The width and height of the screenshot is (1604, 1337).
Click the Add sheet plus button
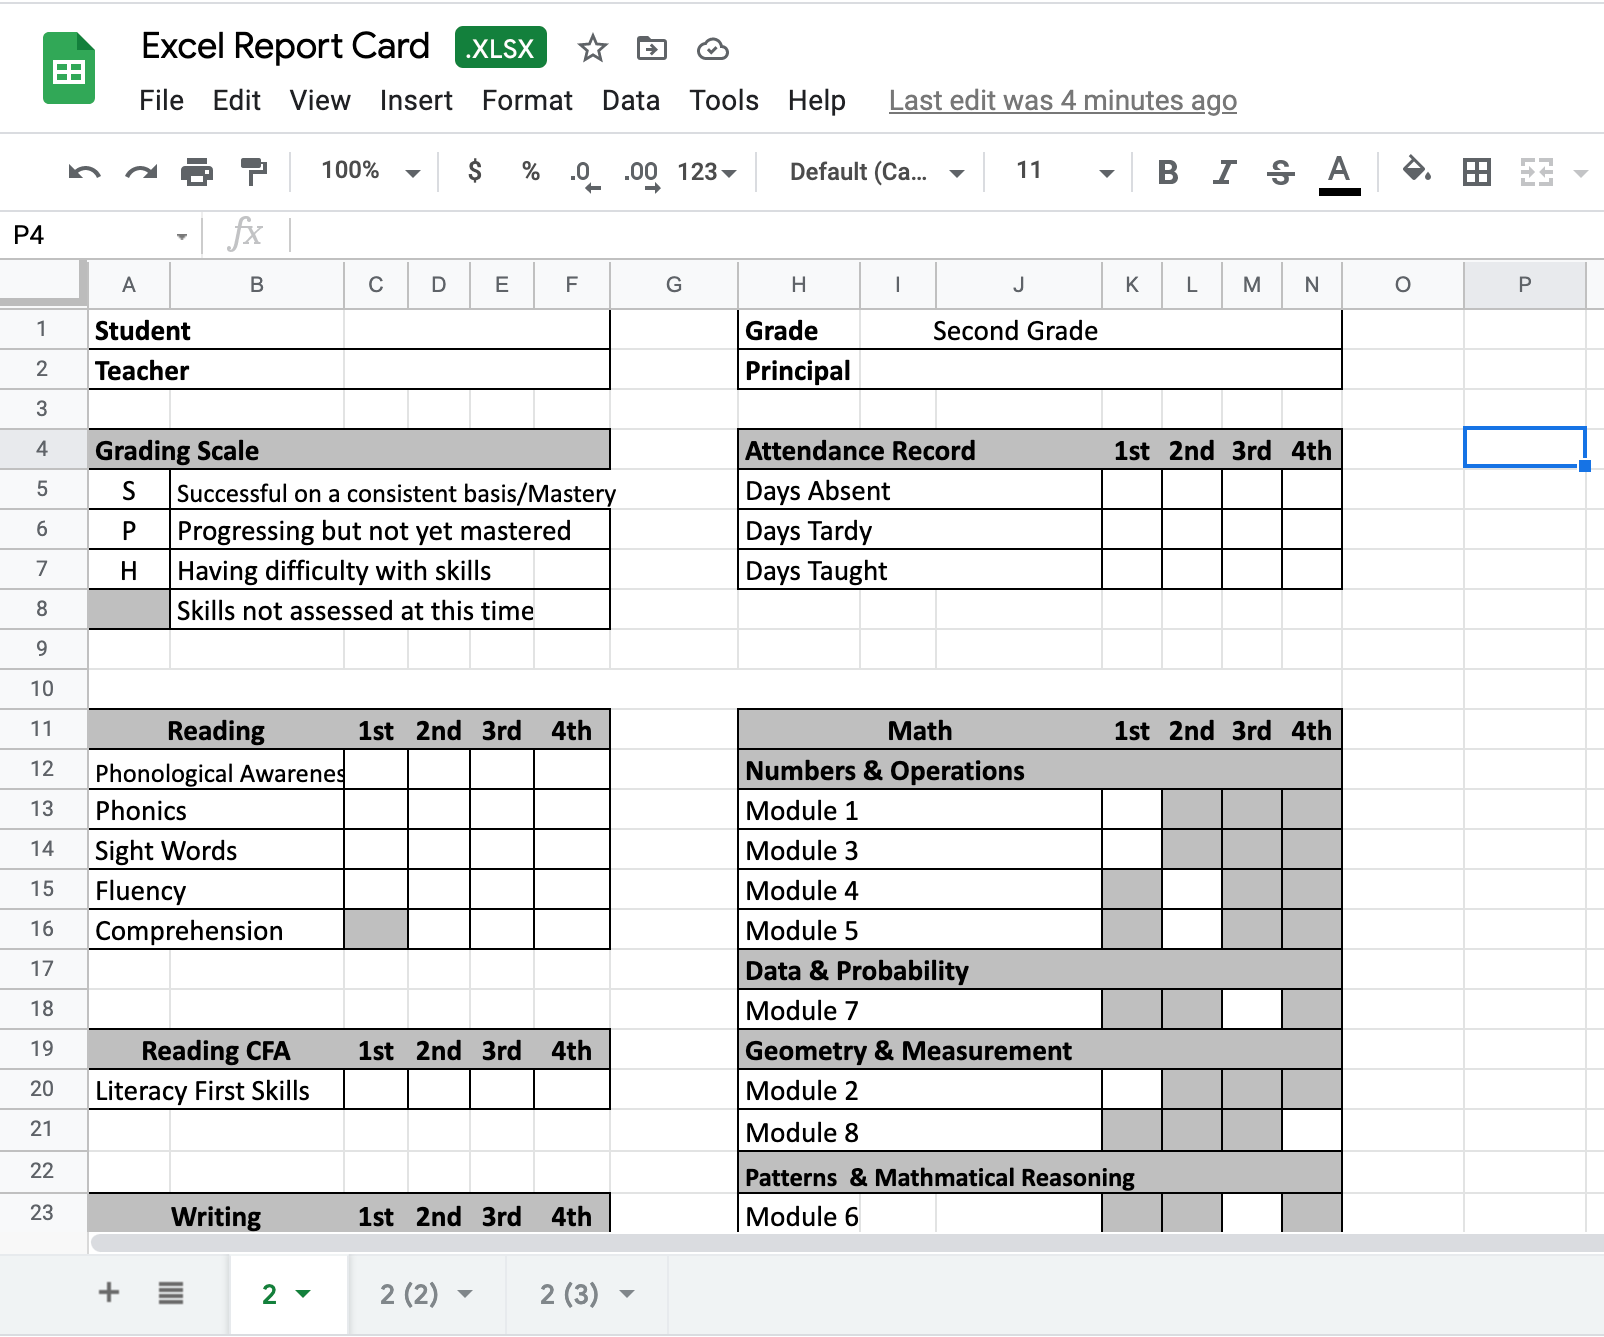pyautogui.click(x=108, y=1292)
